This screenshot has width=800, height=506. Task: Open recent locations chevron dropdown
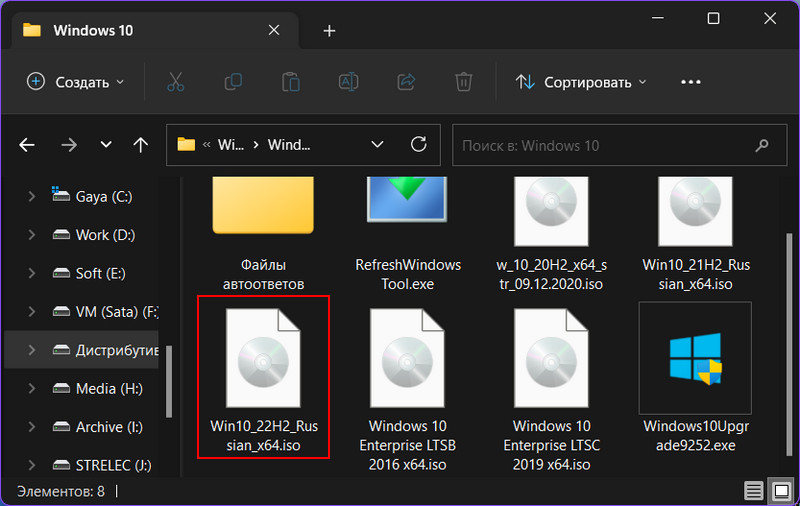(106, 145)
